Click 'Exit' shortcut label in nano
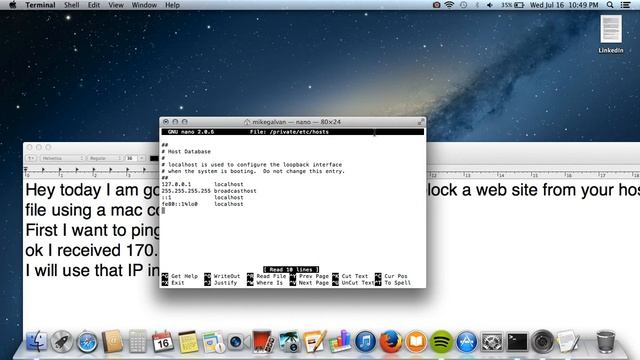The image size is (640, 360). (x=178, y=282)
